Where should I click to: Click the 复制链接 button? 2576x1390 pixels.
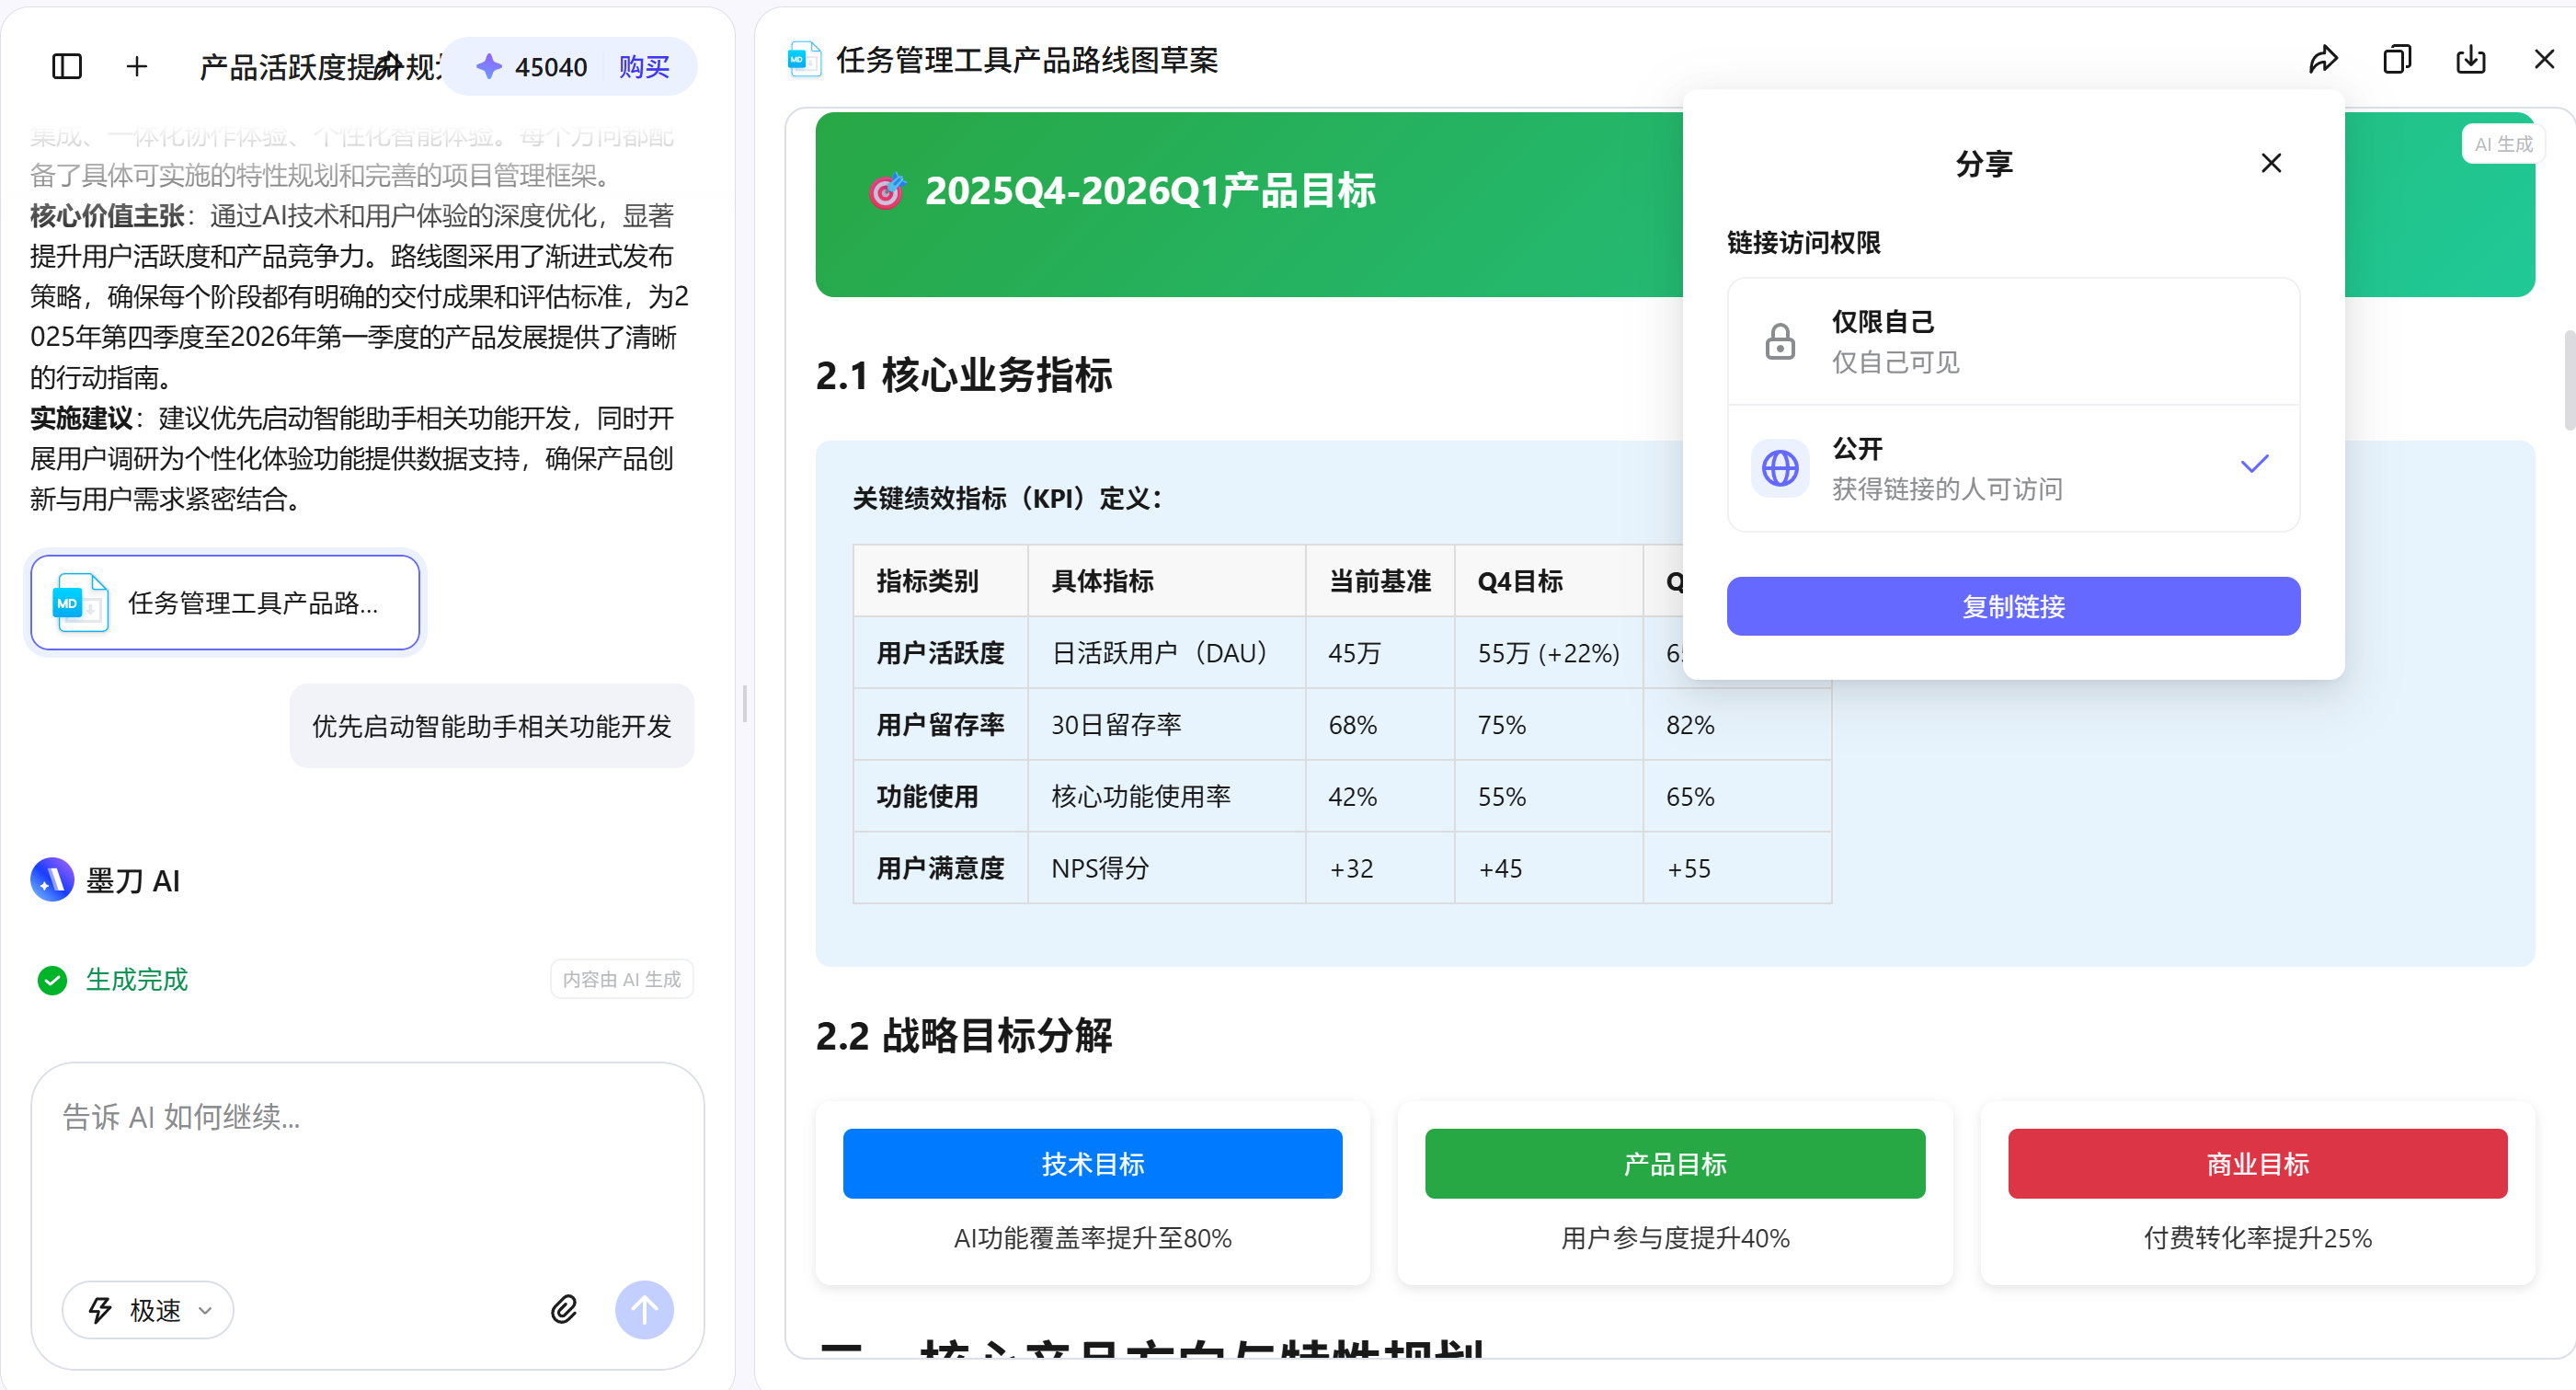pyautogui.click(x=2012, y=606)
